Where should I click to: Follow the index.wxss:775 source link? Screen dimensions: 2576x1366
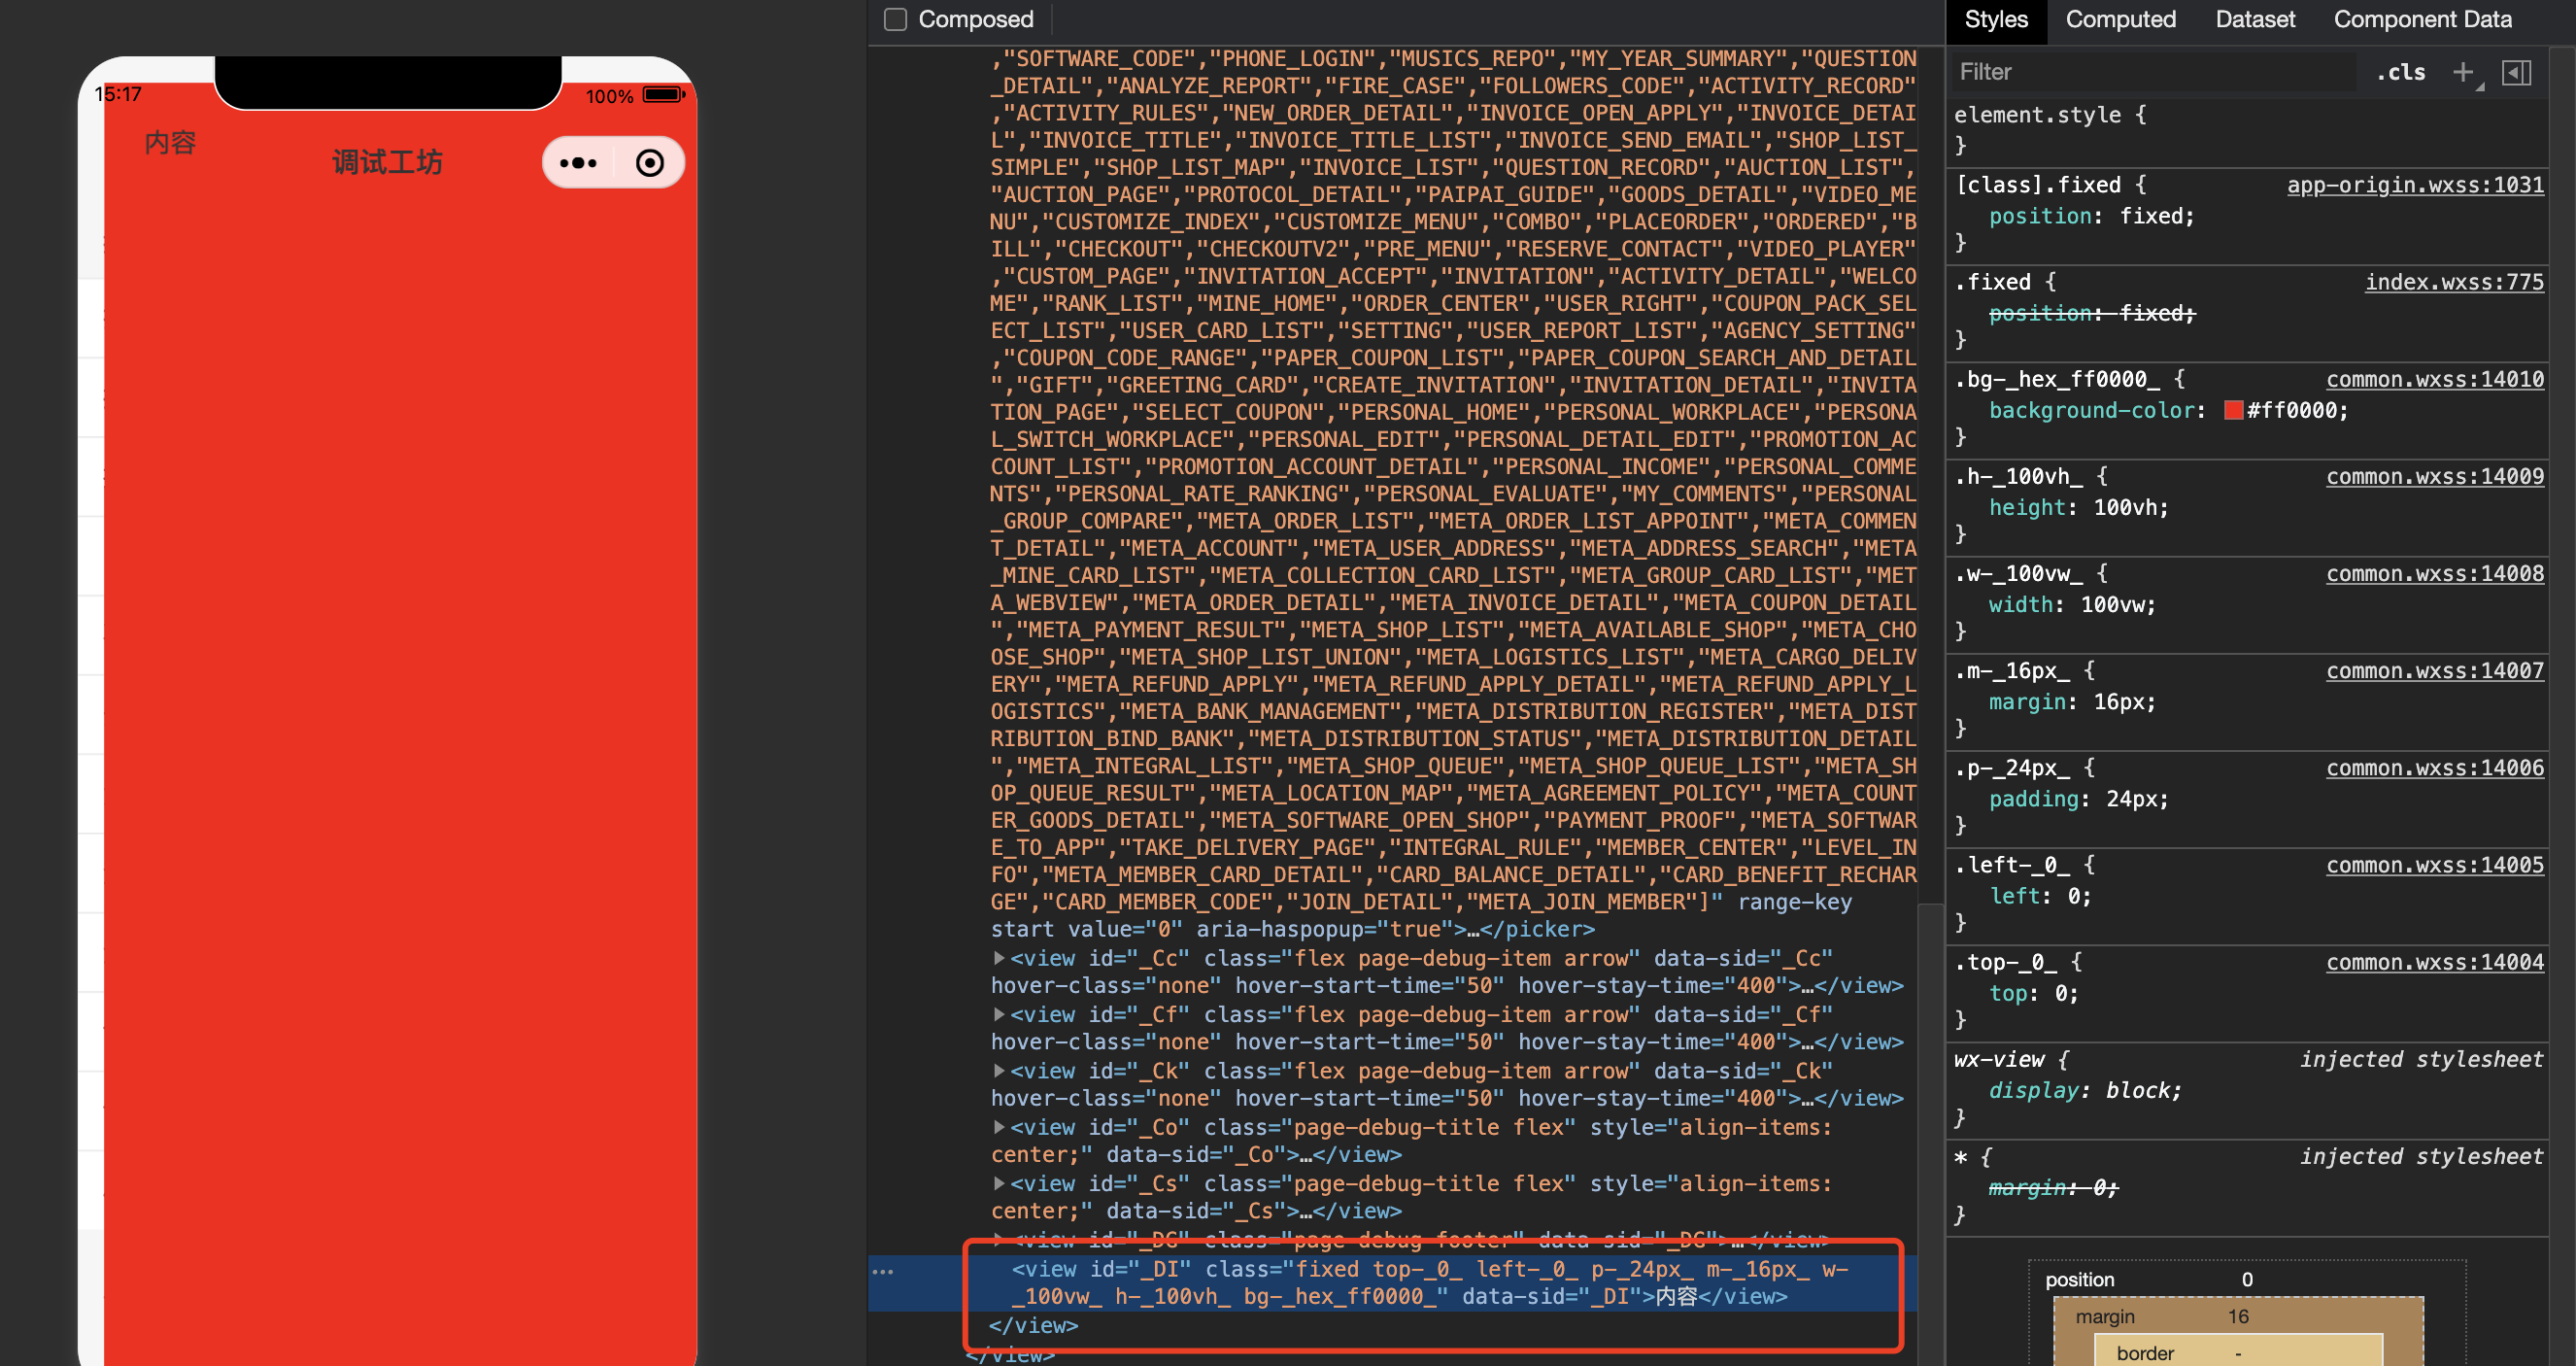(2453, 282)
